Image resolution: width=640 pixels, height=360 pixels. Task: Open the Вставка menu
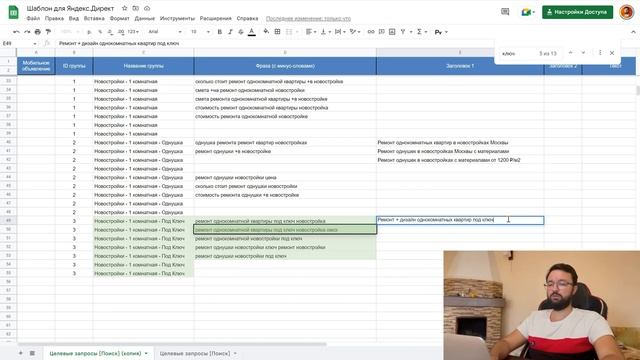click(x=94, y=18)
